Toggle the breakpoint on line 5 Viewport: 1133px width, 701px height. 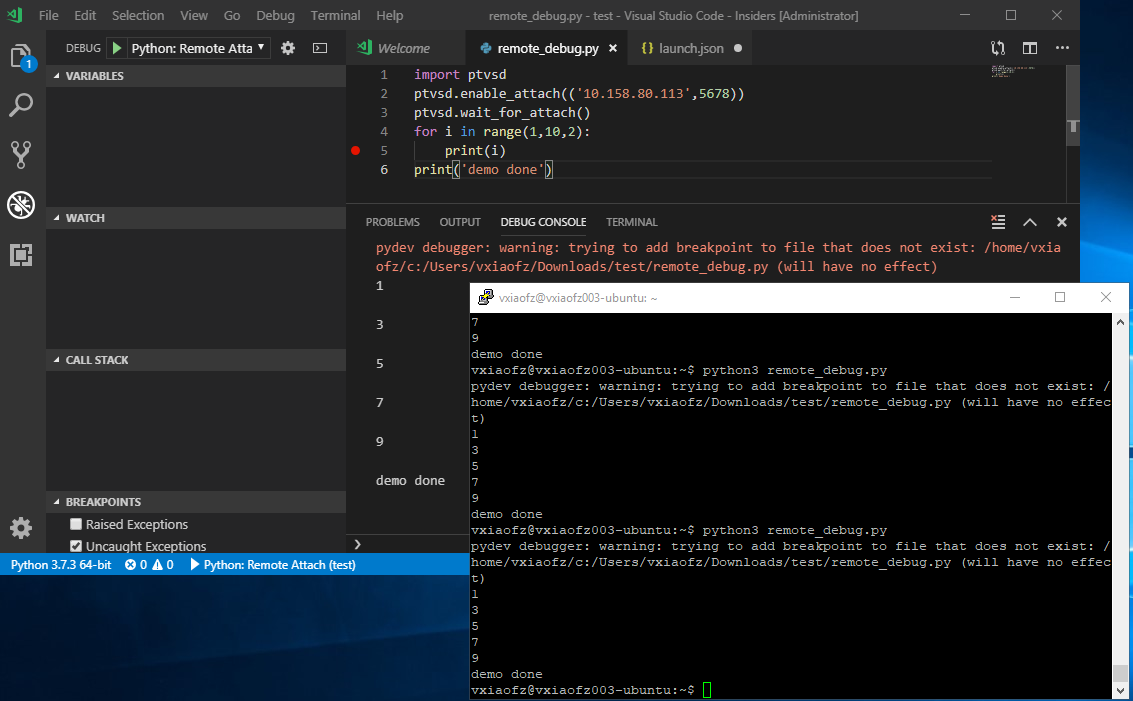click(x=355, y=150)
